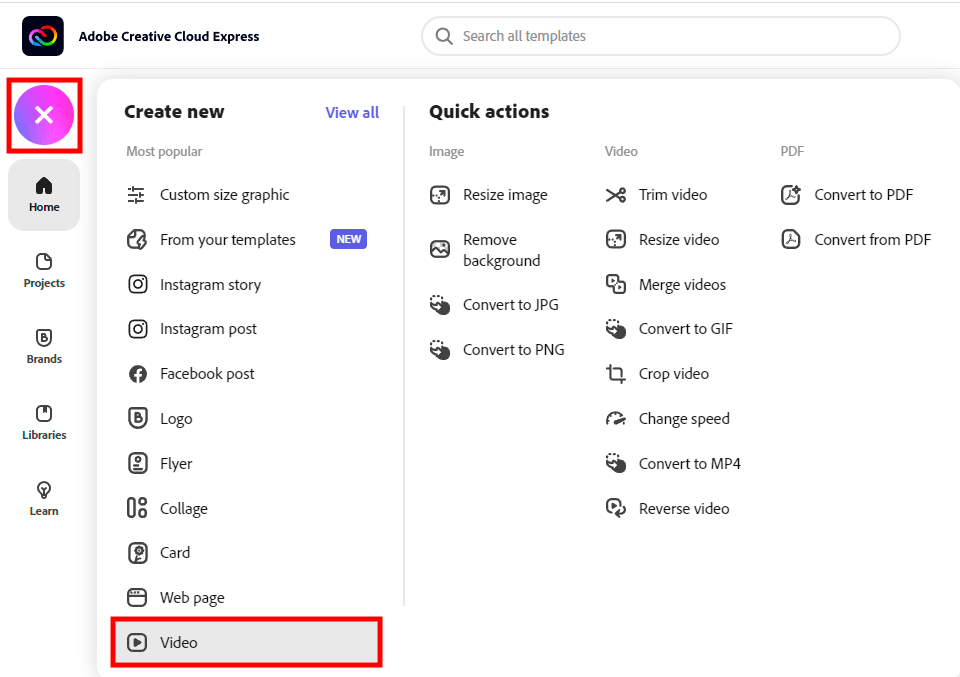Open Reverse video quick action

[684, 508]
